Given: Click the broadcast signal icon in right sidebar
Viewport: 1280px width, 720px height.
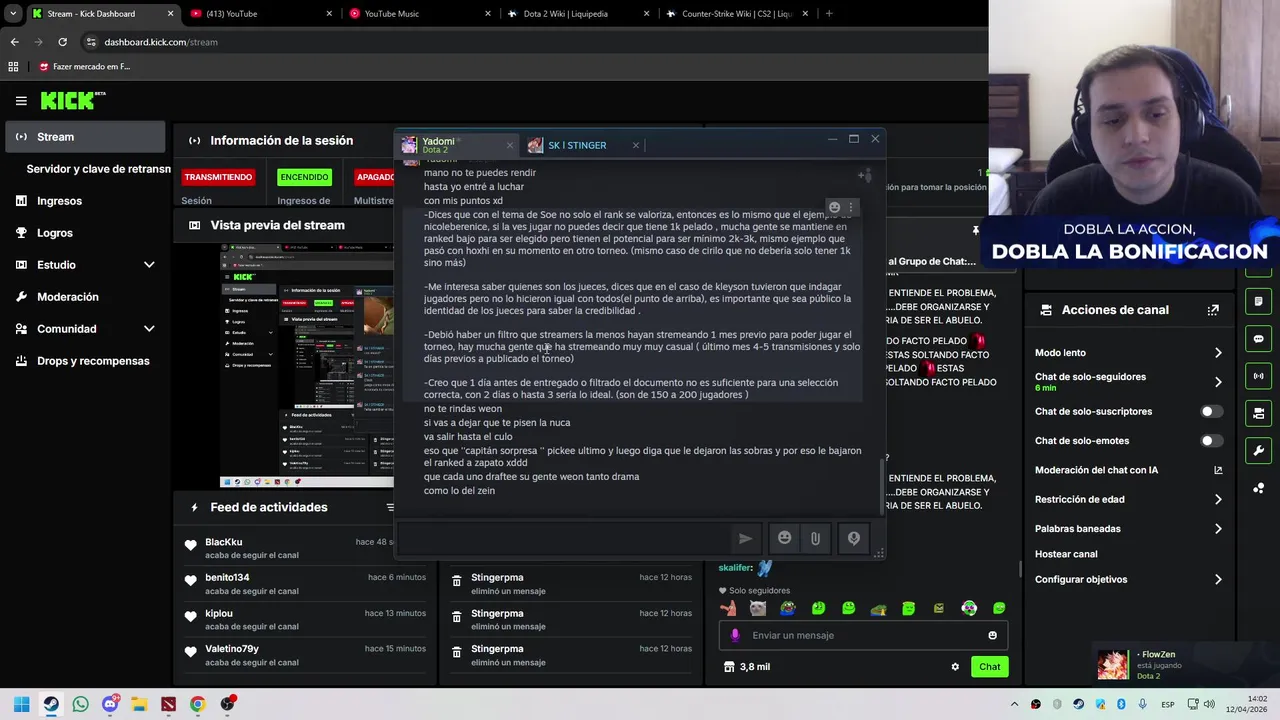Looking at the screenshot, I should point(1258,376).
